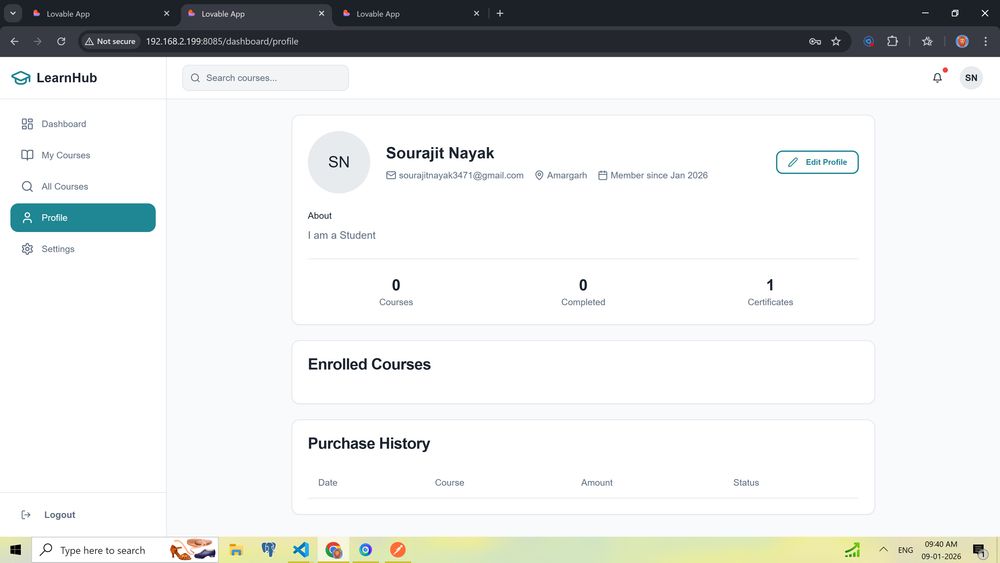Open the SN user avatar menu
Screen dimensions: 1000x563
click(x=971, y=78)
